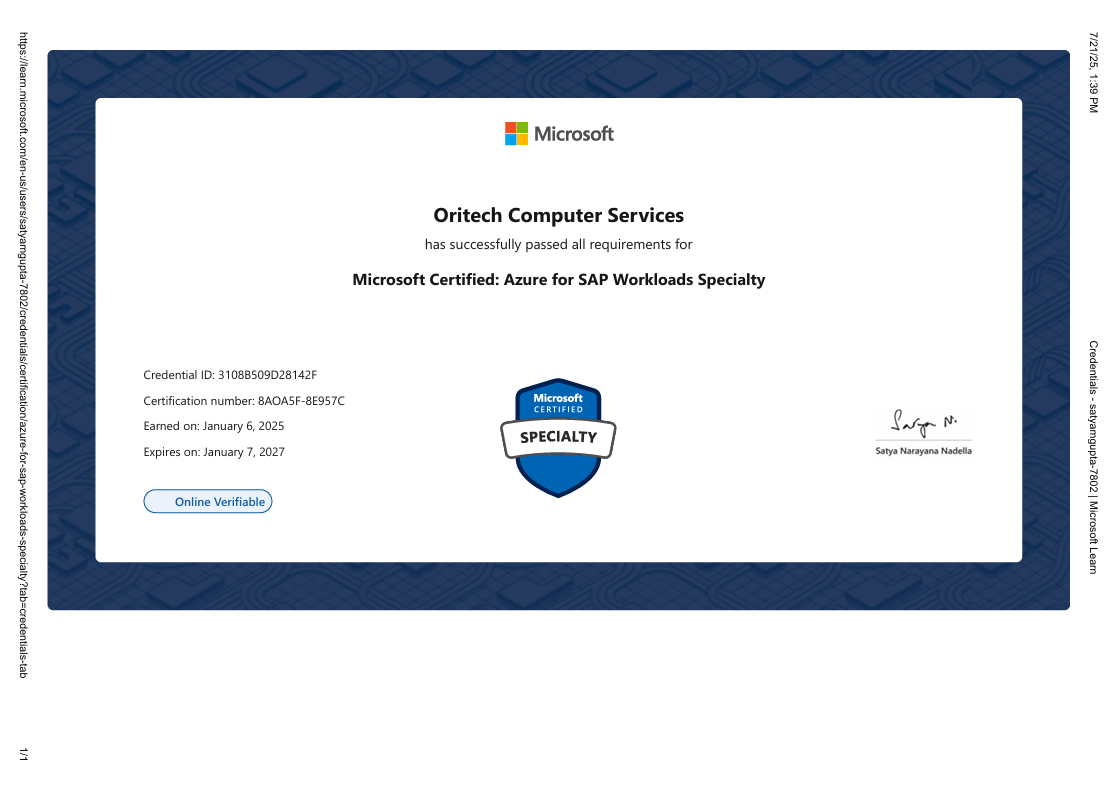Viewport: 1119px width, 790px height.
Task: Select the Oritech Computer Services heading
Action: point(558,215)
